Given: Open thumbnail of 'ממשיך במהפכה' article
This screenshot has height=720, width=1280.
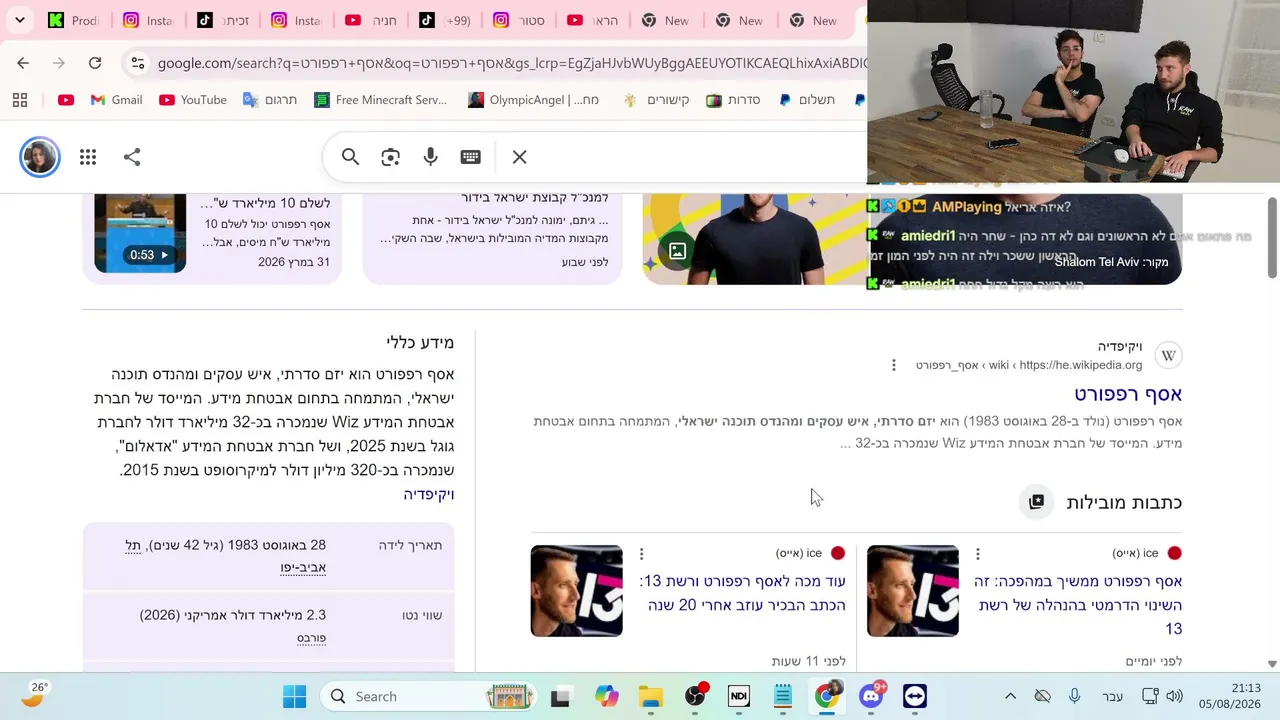Looking at the screenshot, I should click(913, 591).
